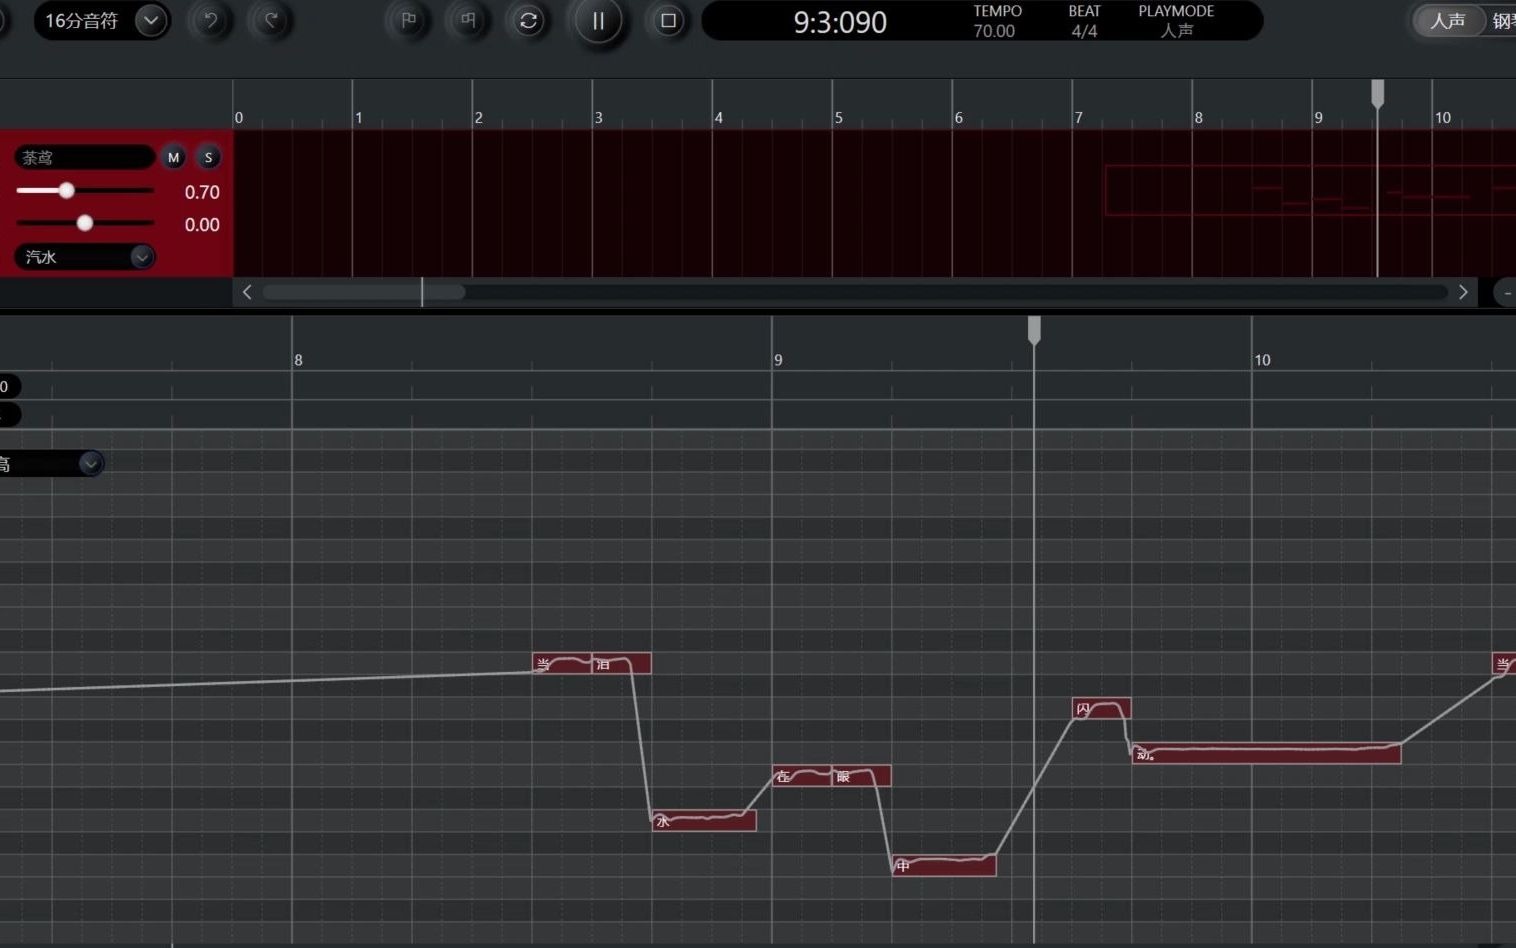Stop playback with the square button
This screenshot has height=948, width=1516.
pos(668,21)
